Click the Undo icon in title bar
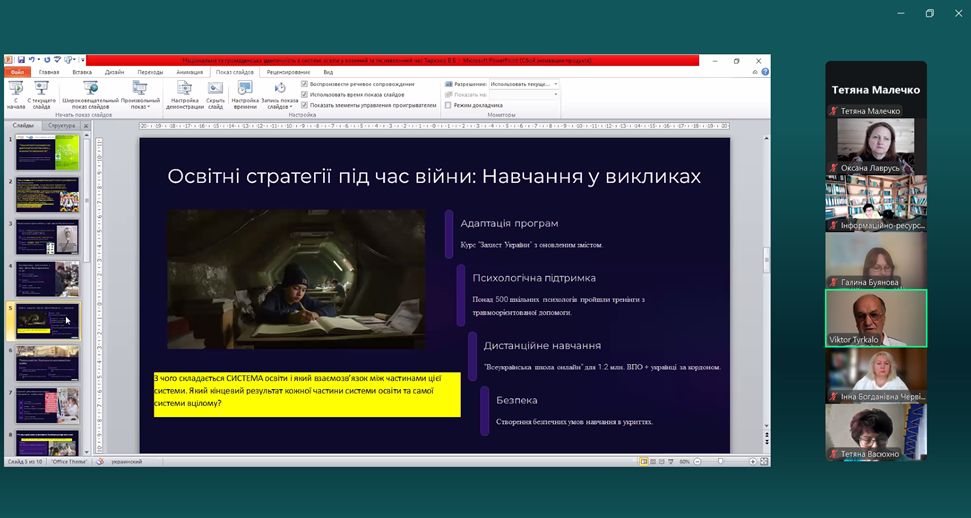This screenshot has width=971, height=518. 32,60
